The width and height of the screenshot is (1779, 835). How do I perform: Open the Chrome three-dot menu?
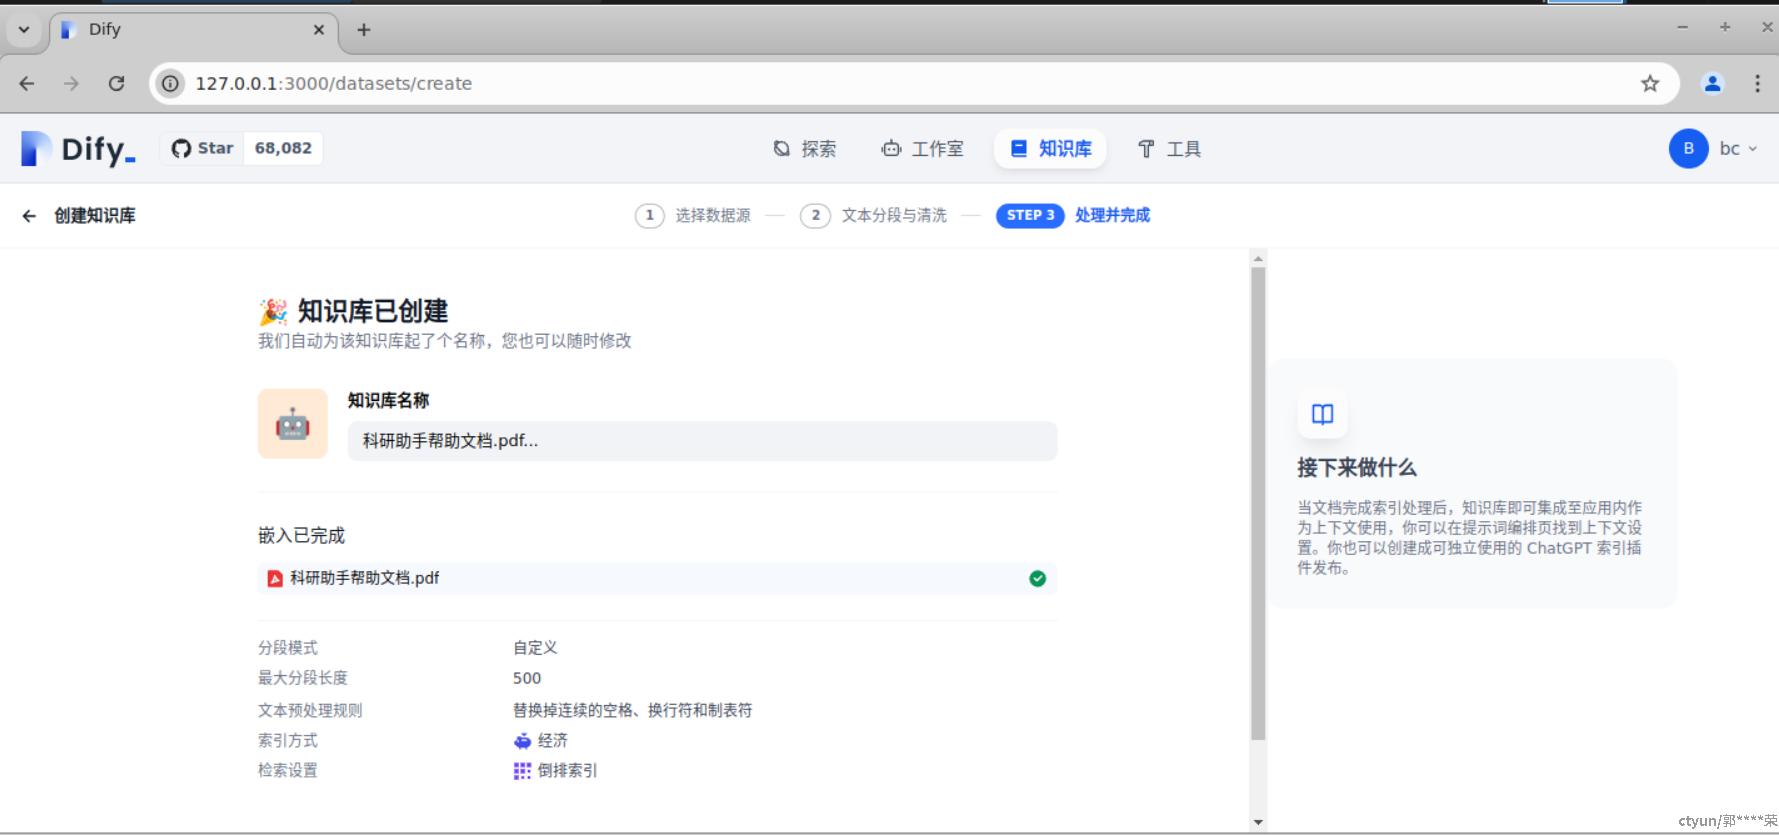click(x=1757, y=84)
